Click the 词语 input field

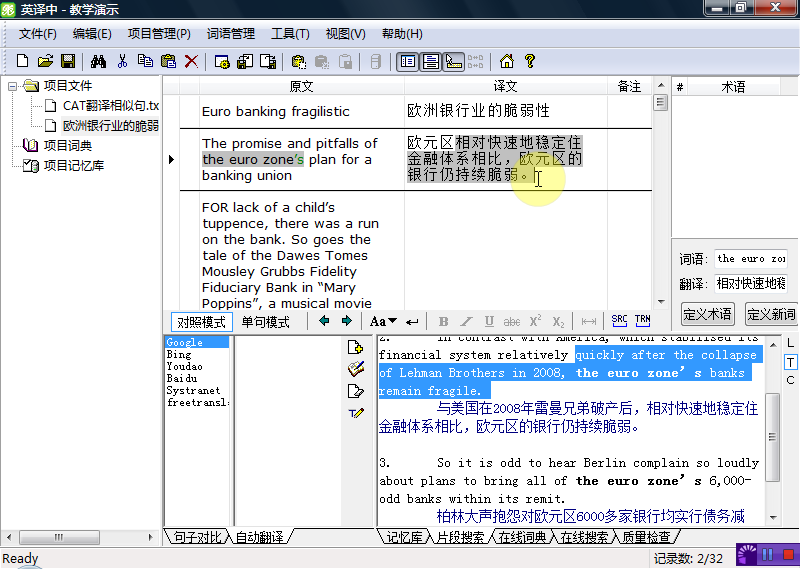[751, 259]
